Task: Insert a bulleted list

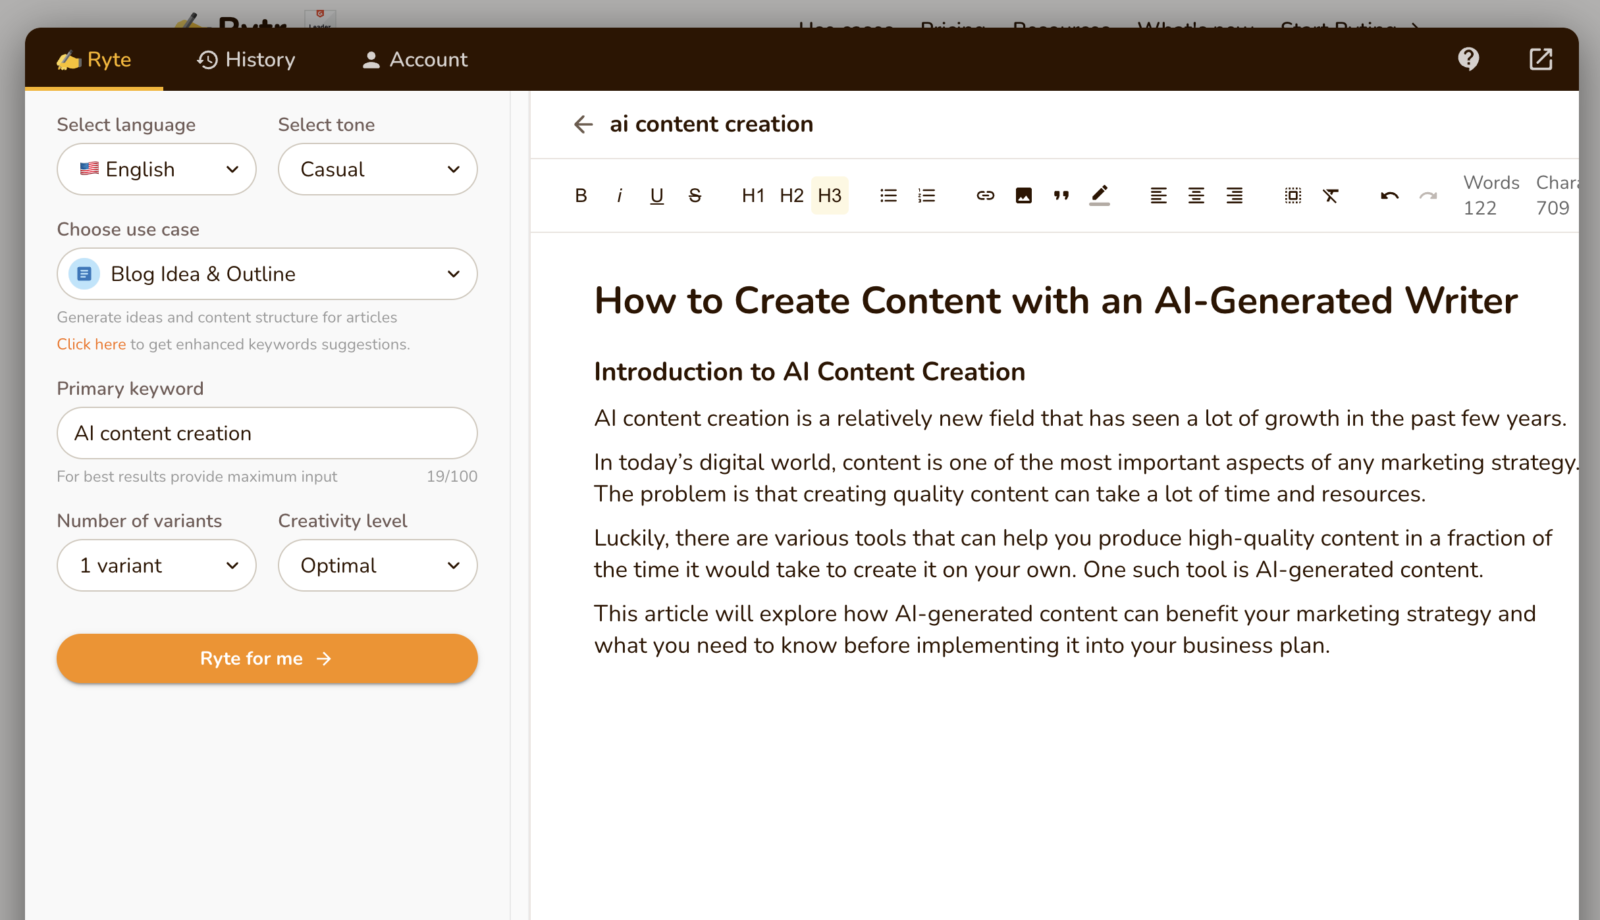Action: (888, 196)
